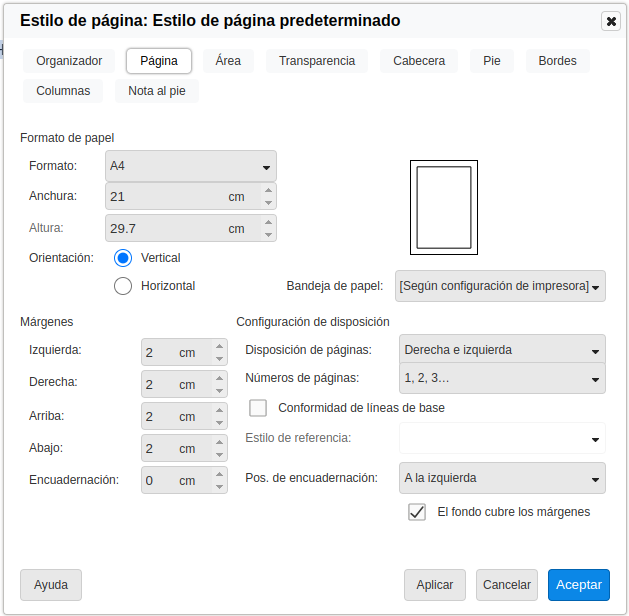Increase the Anchura width value
This screenshot has width=629, height=616.
tap(267, 190)
